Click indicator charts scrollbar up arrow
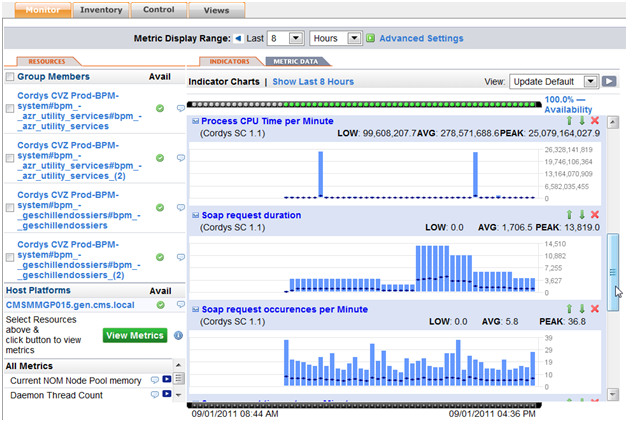 click(613, 122)
